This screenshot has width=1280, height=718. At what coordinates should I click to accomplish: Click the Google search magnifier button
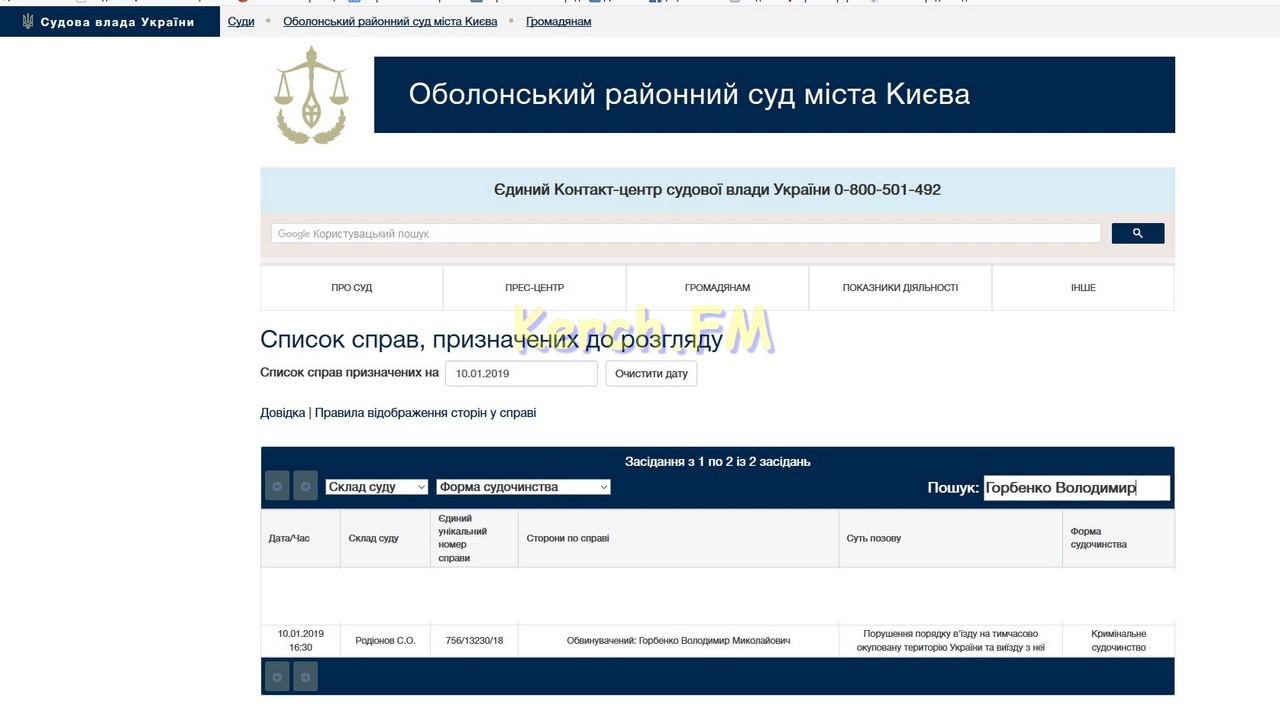pos(1137,233)
